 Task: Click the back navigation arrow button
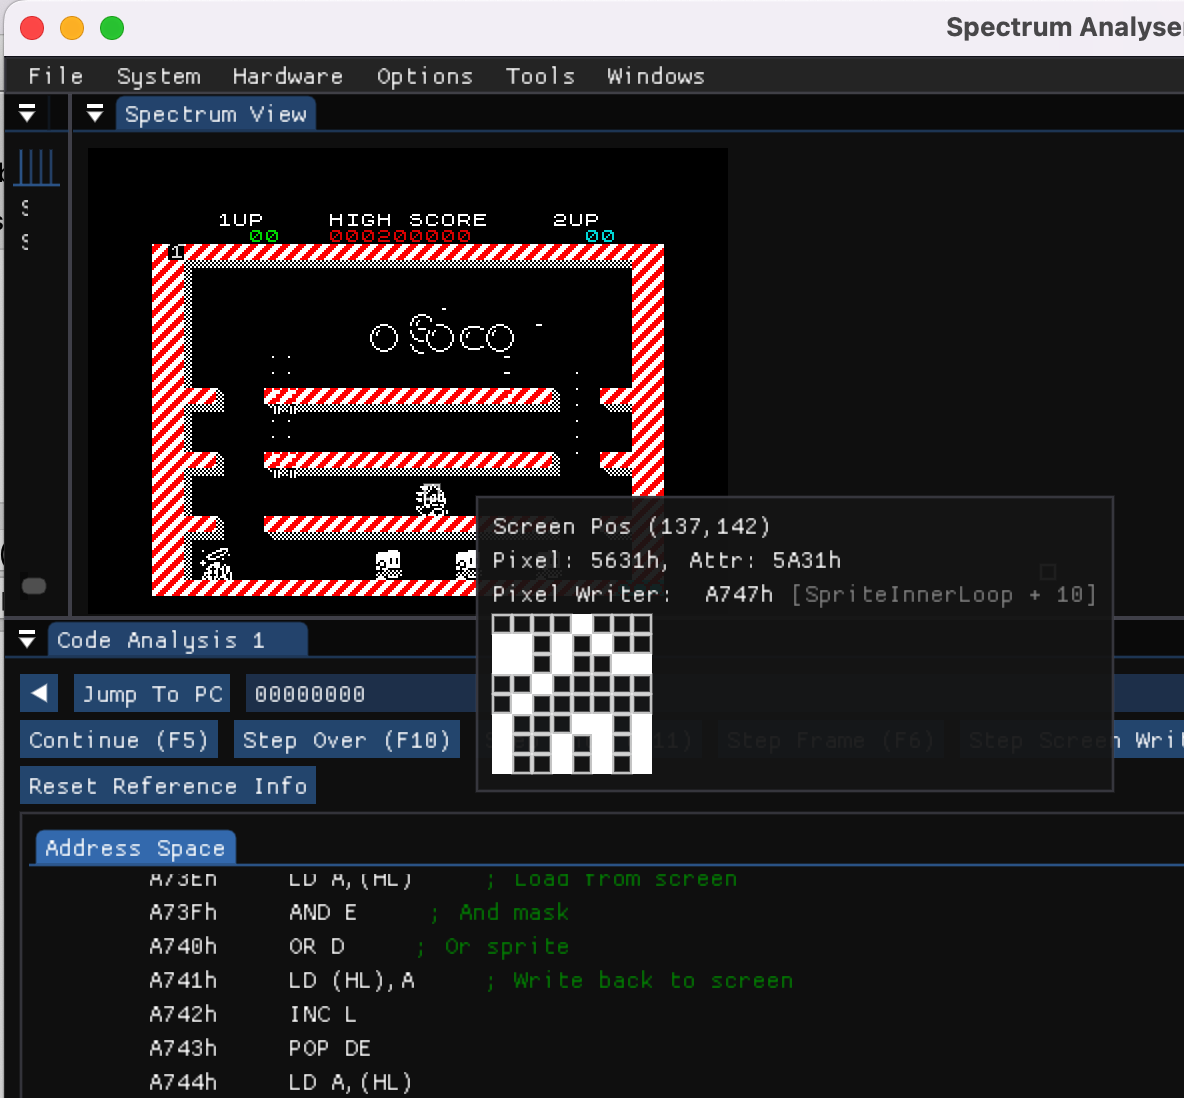click(39, 693)
